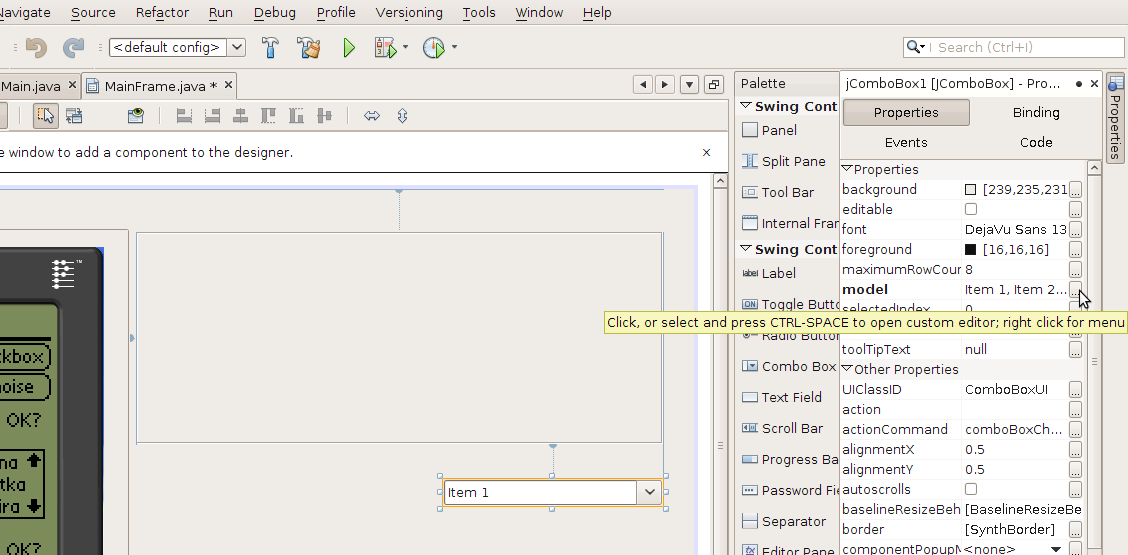
Task: Toggle the autoscrolls property checkbox
Action: (970, 489)
